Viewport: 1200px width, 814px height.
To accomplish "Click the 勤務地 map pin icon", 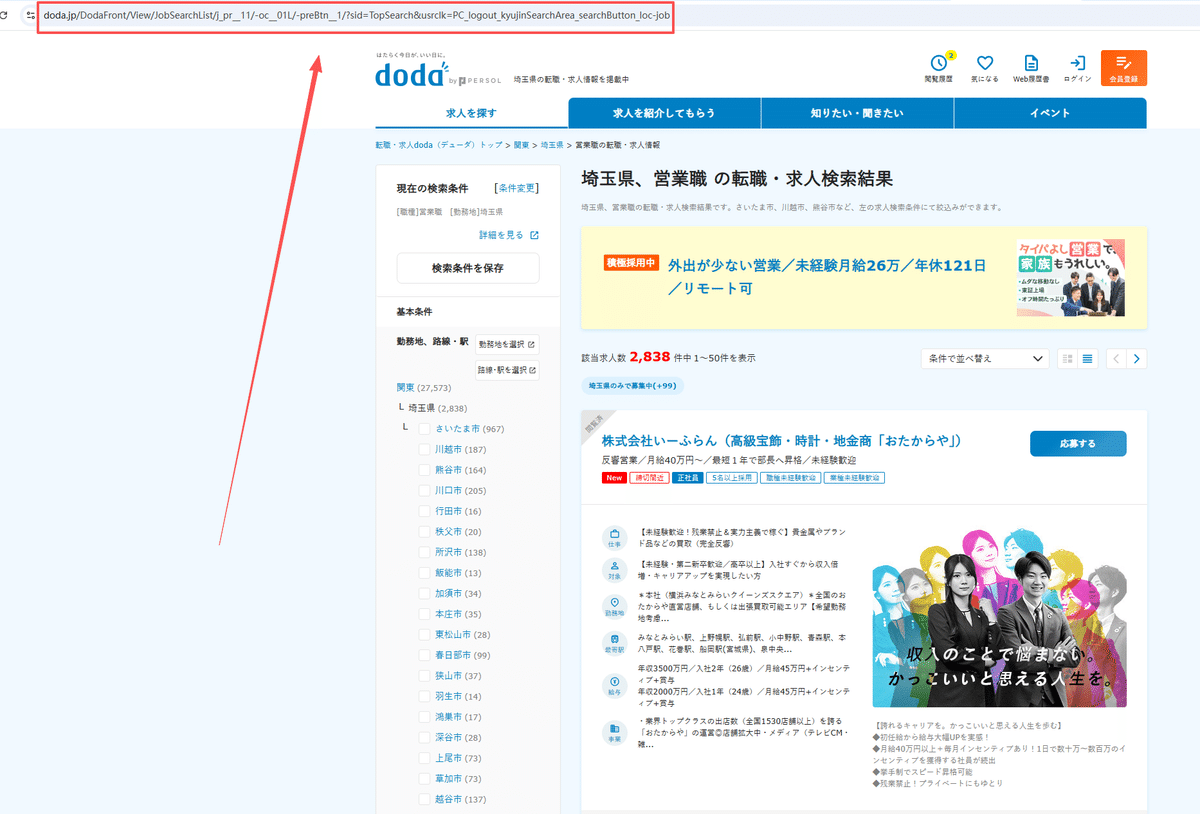I will click(x=614, y=605).
